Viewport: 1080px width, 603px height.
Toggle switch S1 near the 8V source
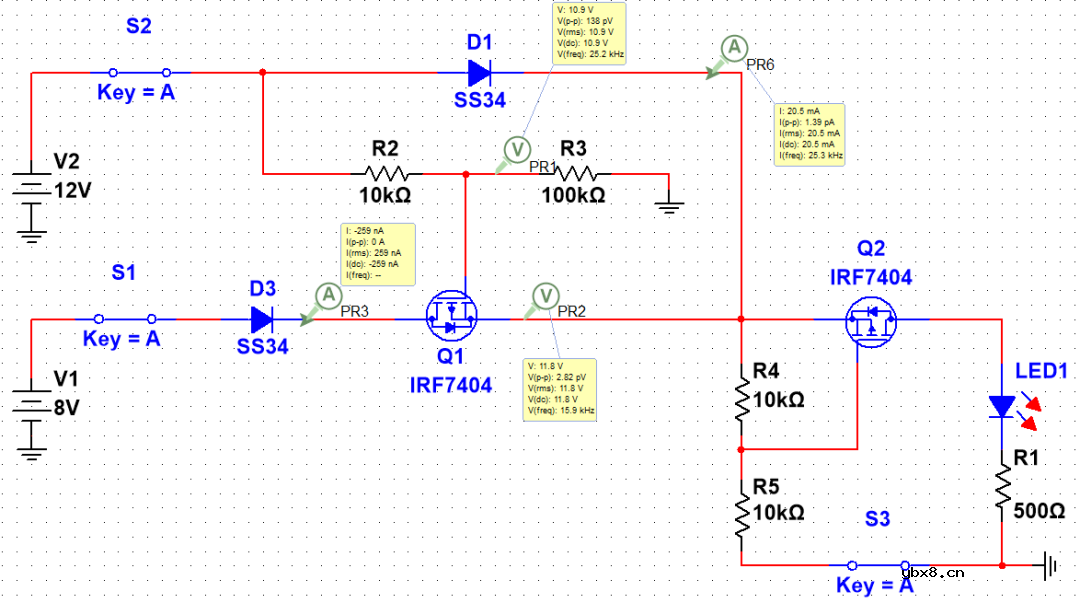[x=125, y=320]
